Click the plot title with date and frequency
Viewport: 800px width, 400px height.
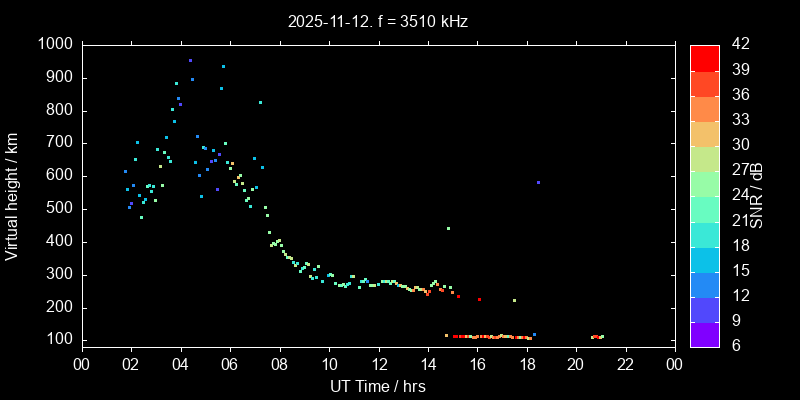(x=378, y=20)
